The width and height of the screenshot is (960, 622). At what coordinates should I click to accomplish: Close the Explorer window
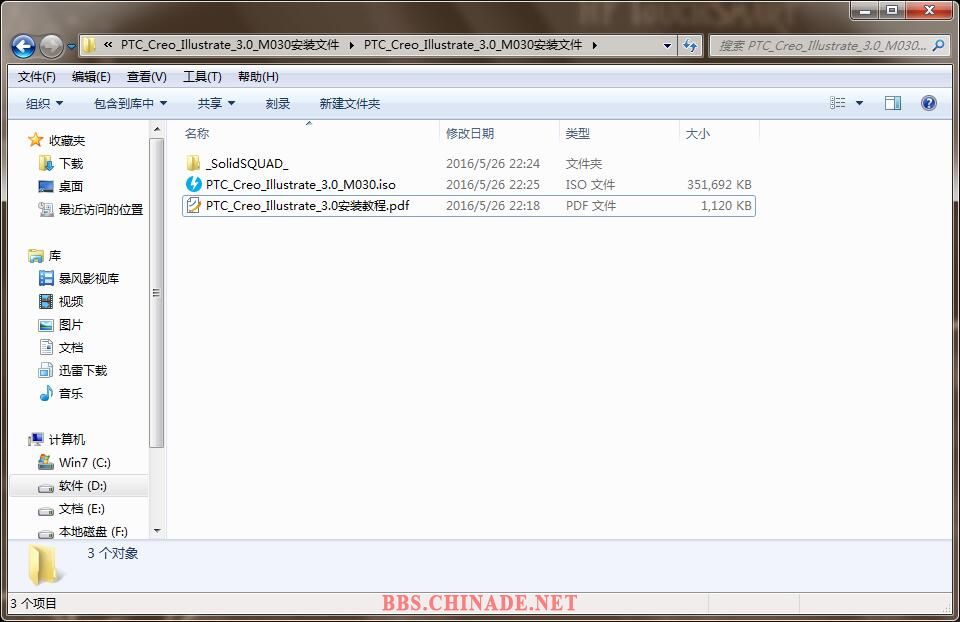[x=929, y=10]
